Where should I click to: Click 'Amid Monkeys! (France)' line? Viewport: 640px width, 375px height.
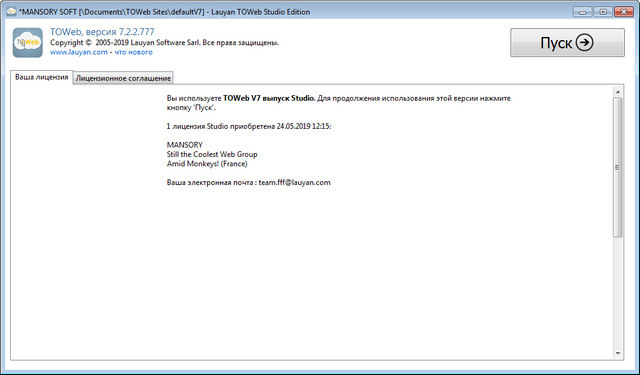click(x=207, y=164)
